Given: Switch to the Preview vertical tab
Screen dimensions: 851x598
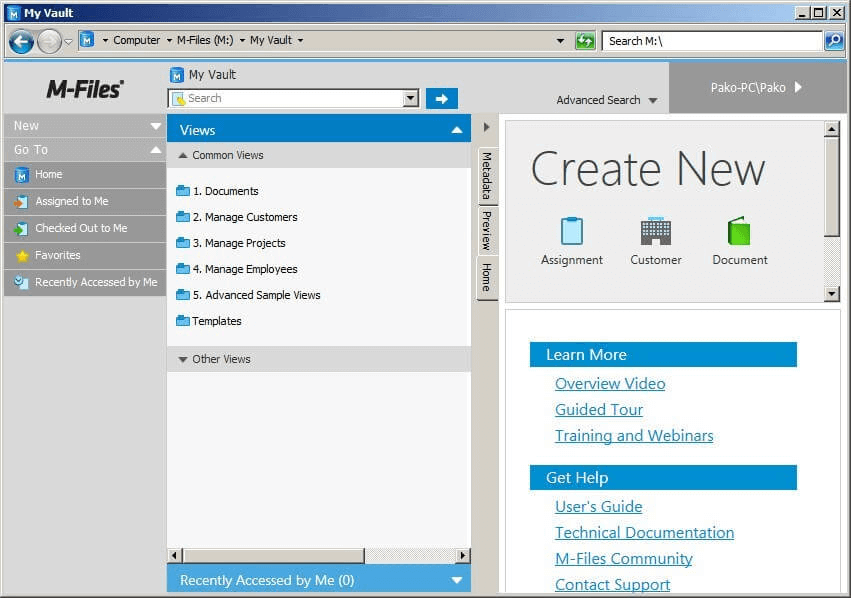Looking at the screenshot, I should coord(487,230).
